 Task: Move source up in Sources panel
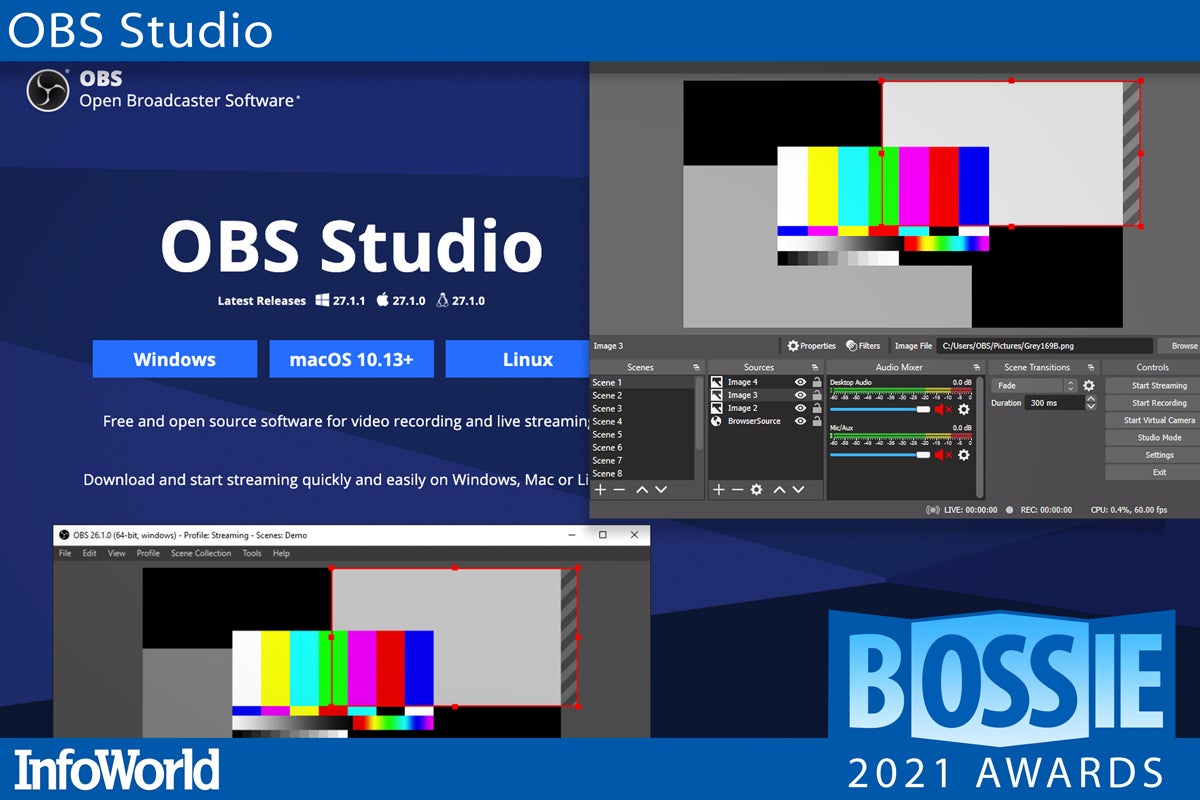pyautogui.click(x=780, y=489)
